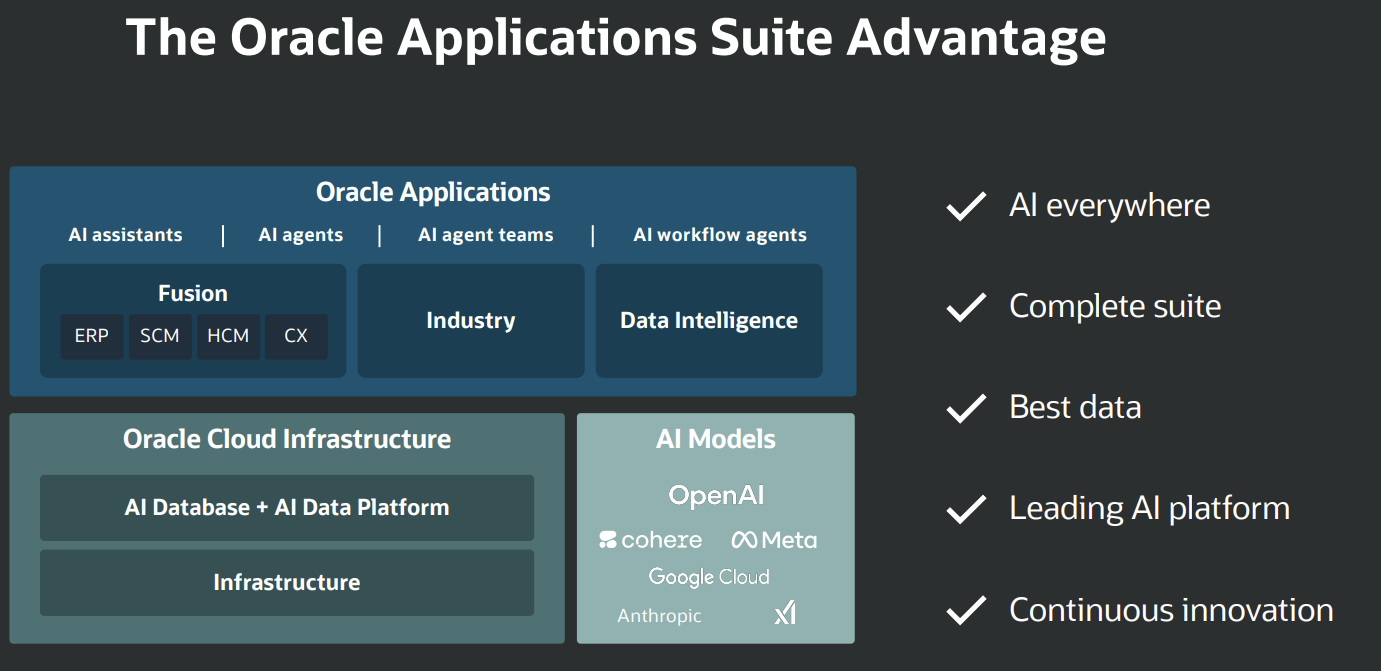
Task: Select the AI assistants label
Action: (126, 235)
